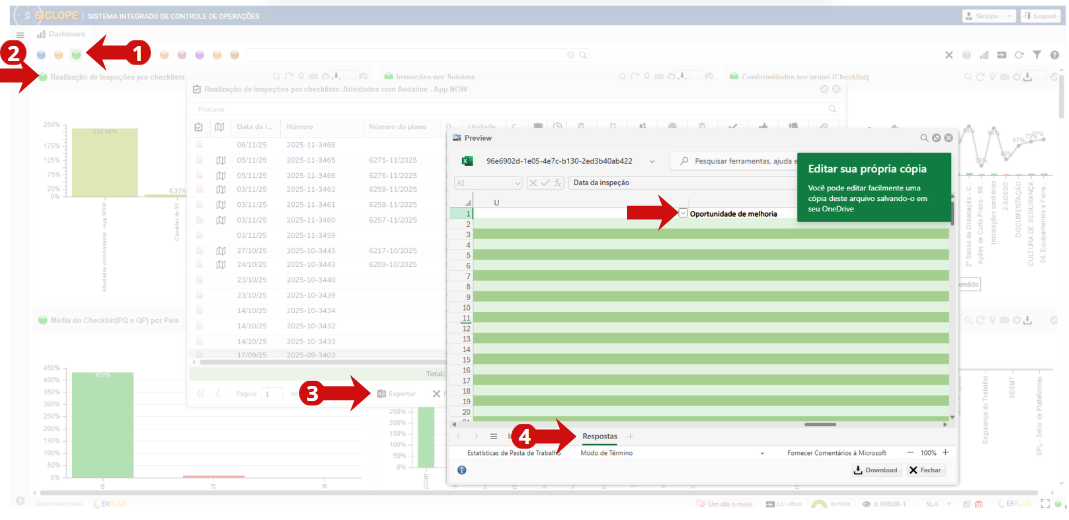Viewport: 1069px width, 520px height.
Task: Select the green circle dashboard indicator
Action: (x=76, y=55)
